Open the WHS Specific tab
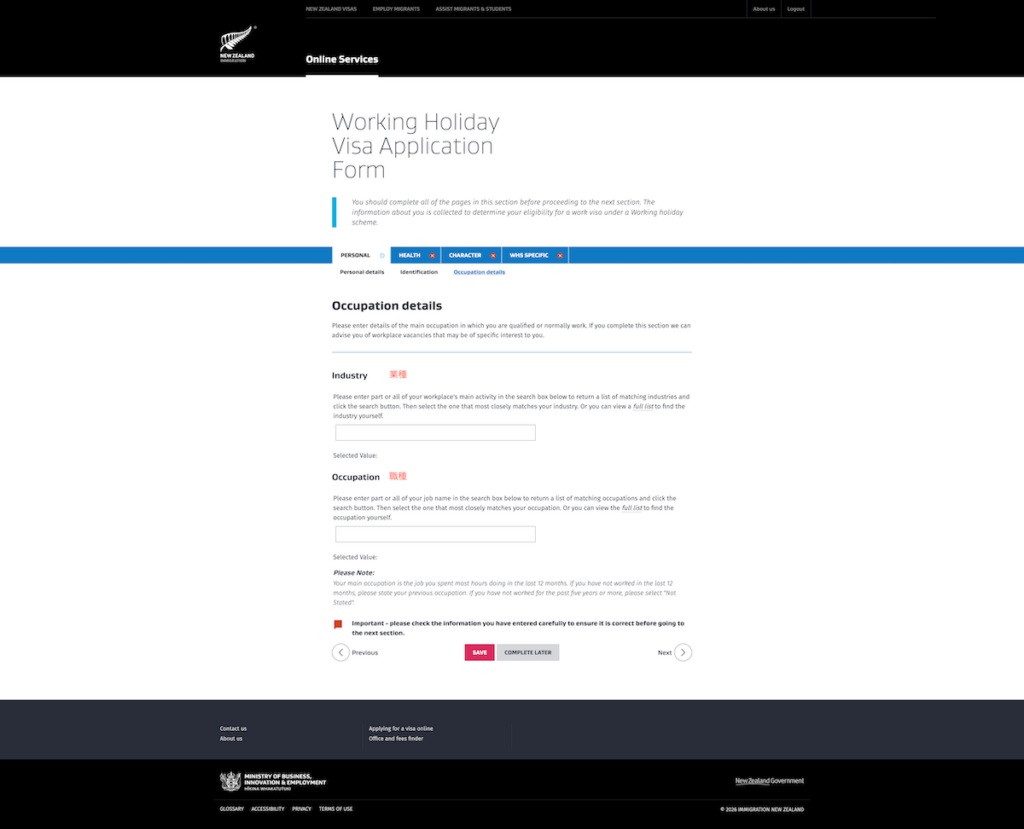Viewport: 1024px width, 829px height. coord(529,256)
